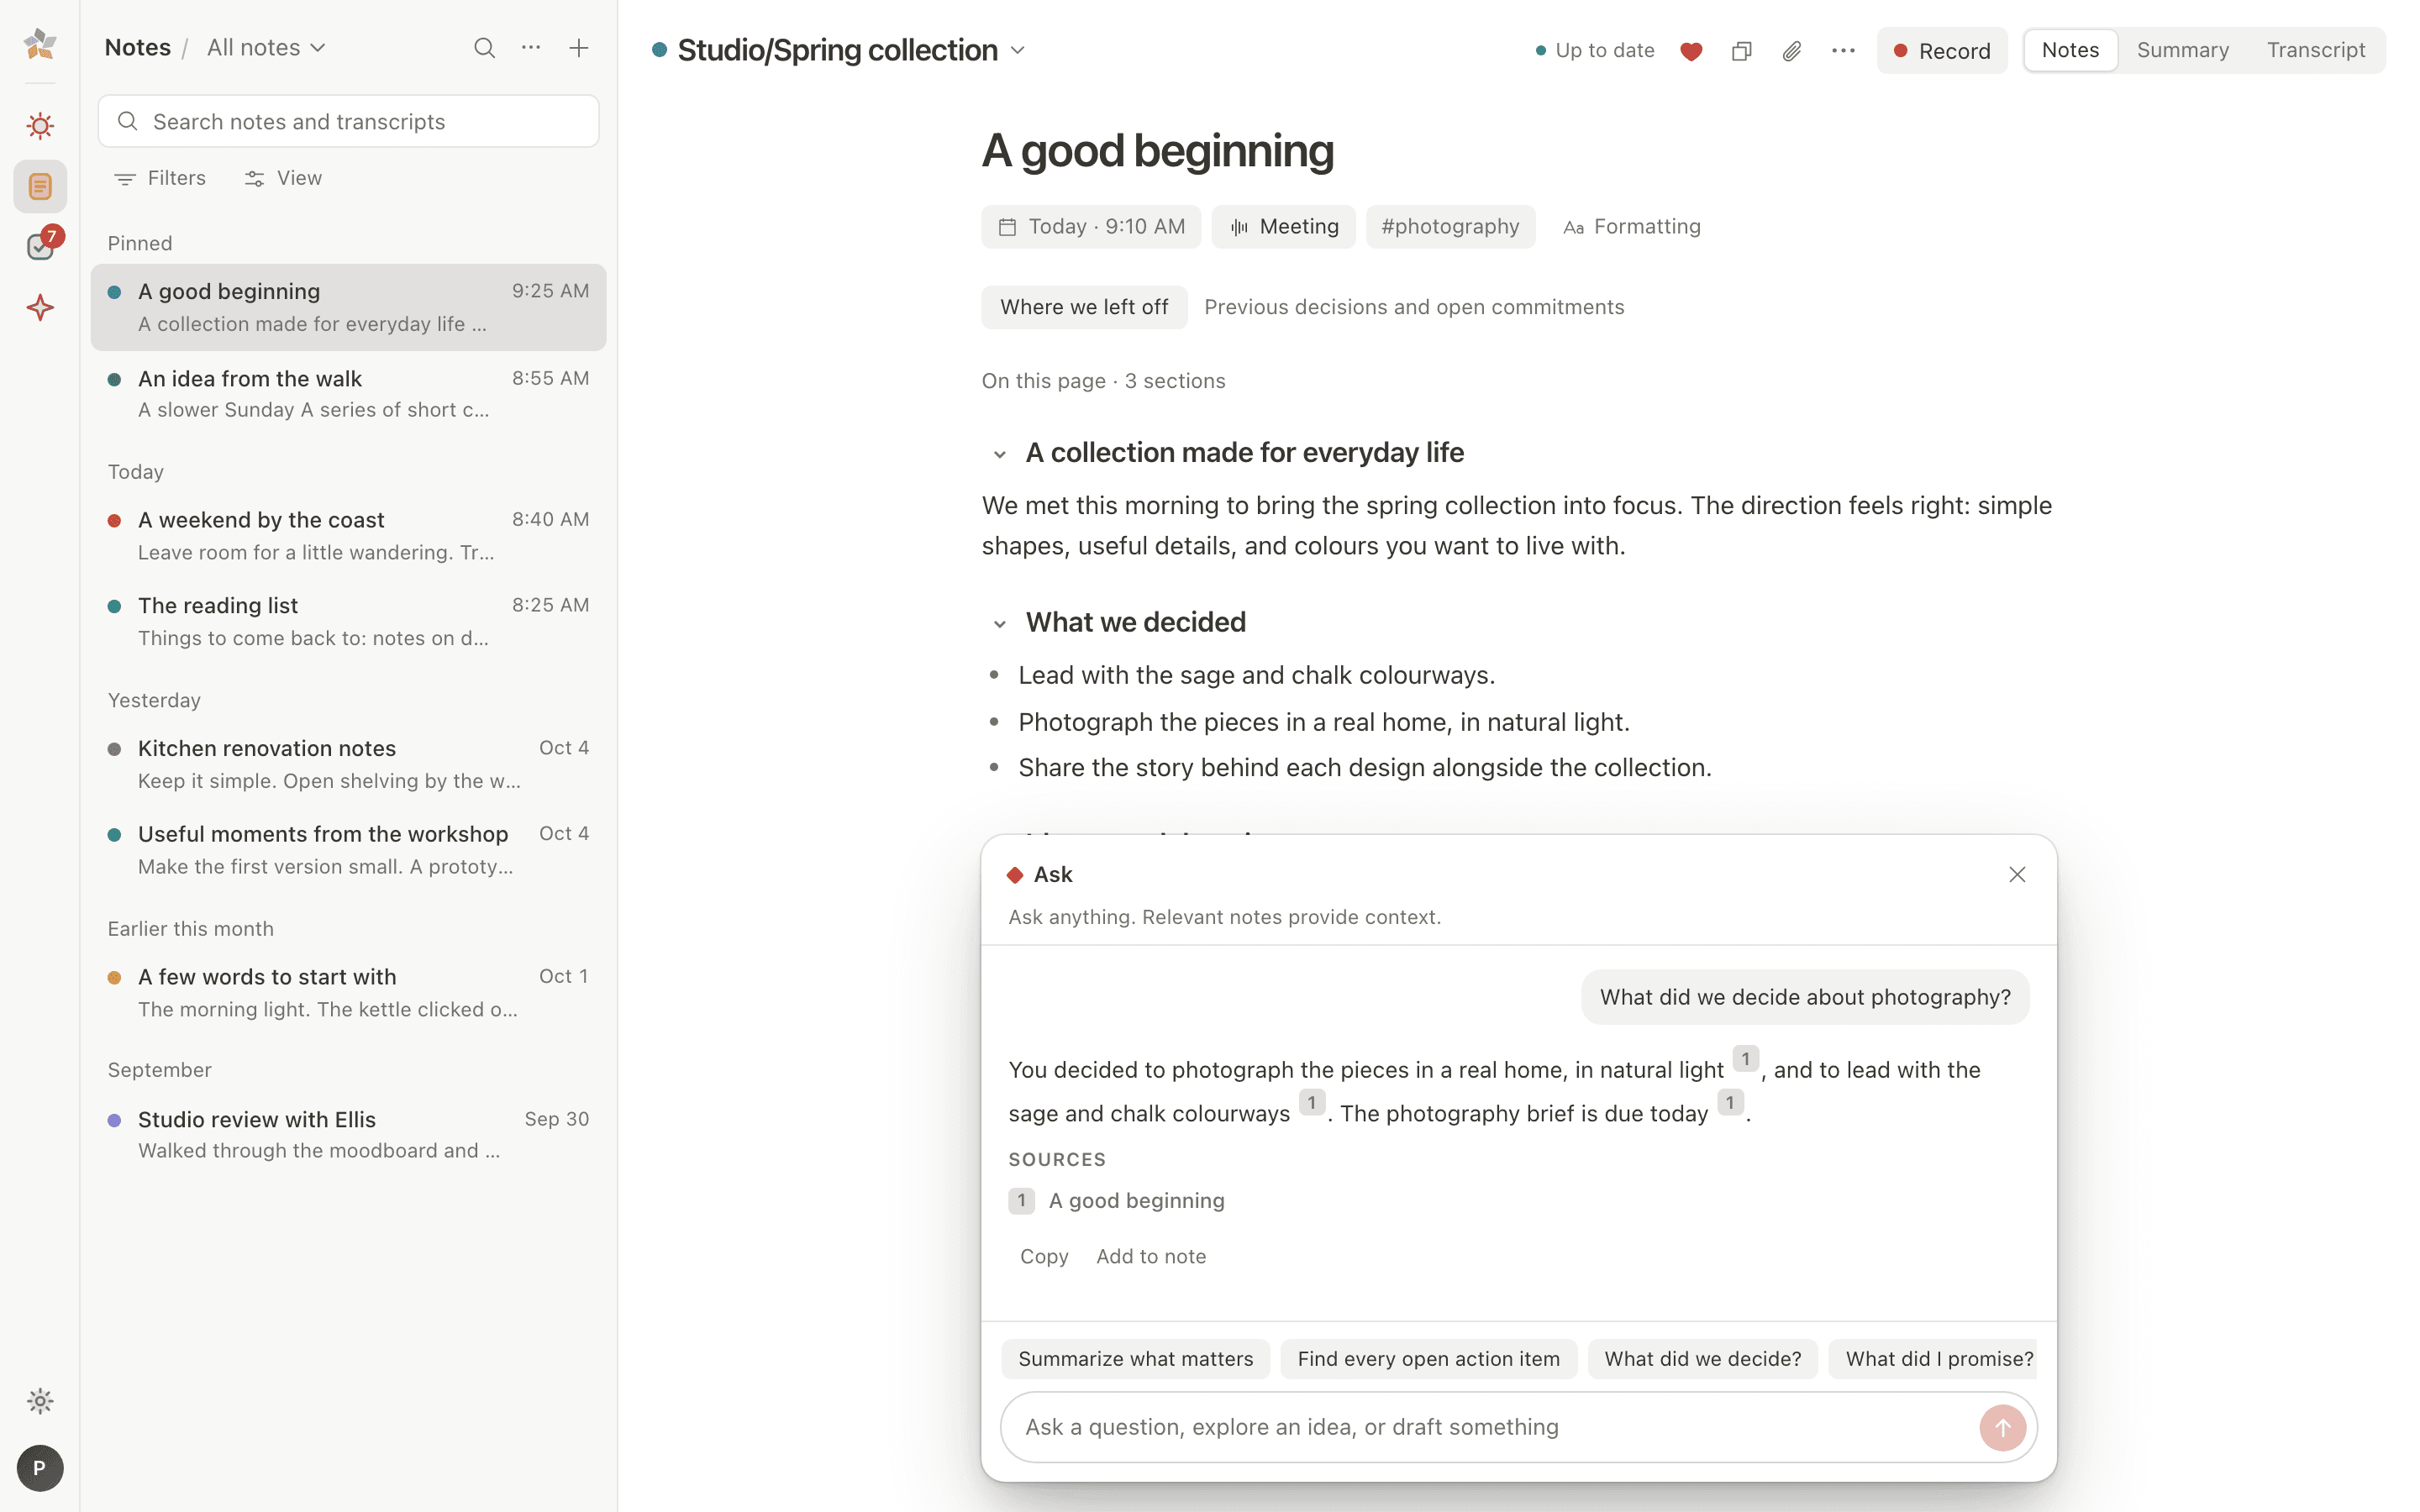Click citation 1 after 'due today'
The width and height of the screenshot is (2420, 1512).
click(1730, 1103)
